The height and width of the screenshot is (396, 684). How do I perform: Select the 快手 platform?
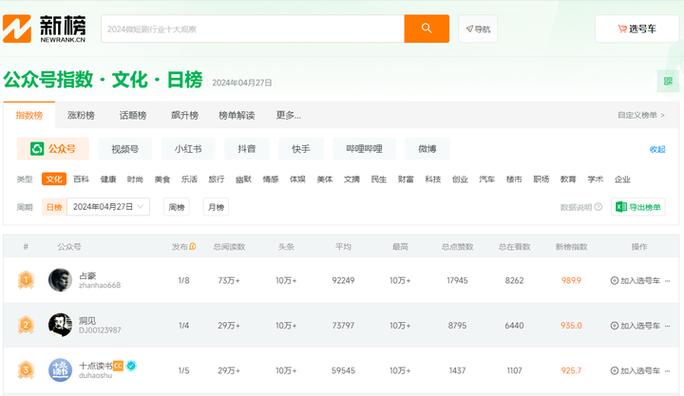(x=301, y=149)
